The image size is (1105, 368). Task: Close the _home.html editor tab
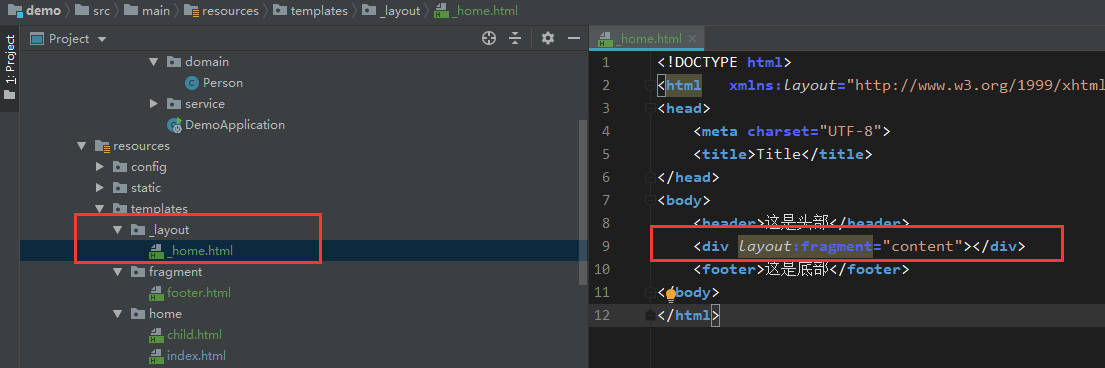(x=693, y=39)
